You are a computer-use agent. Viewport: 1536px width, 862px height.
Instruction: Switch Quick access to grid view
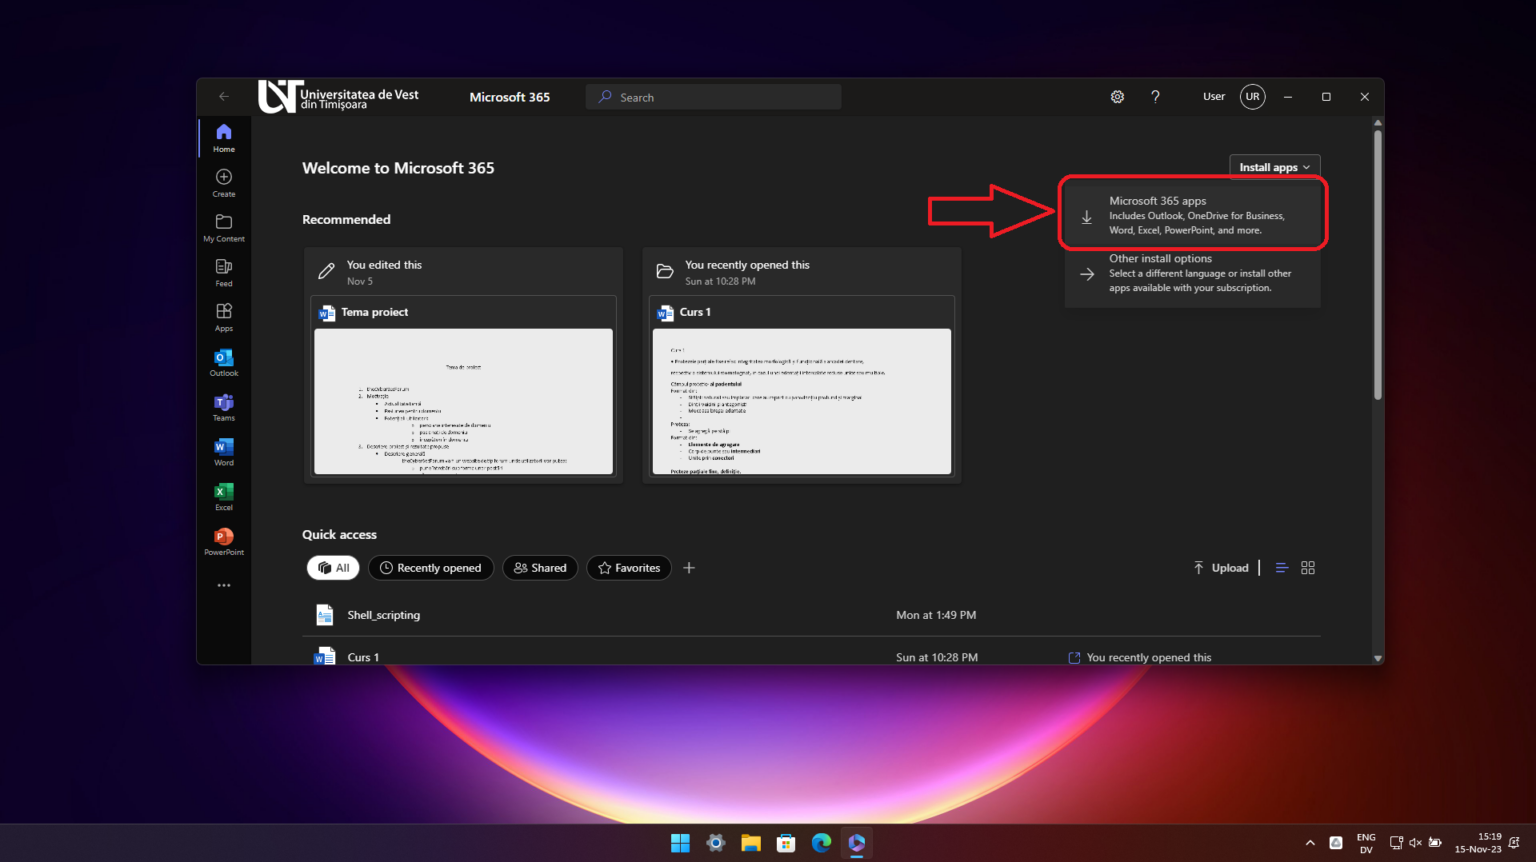pyautogui.click(x=1308, y=567)
